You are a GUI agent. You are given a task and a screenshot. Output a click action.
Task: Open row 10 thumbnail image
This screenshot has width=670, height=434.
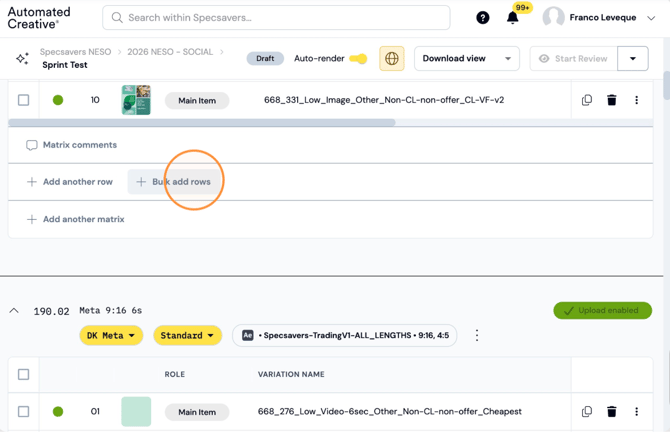click(x=136, y=100)
